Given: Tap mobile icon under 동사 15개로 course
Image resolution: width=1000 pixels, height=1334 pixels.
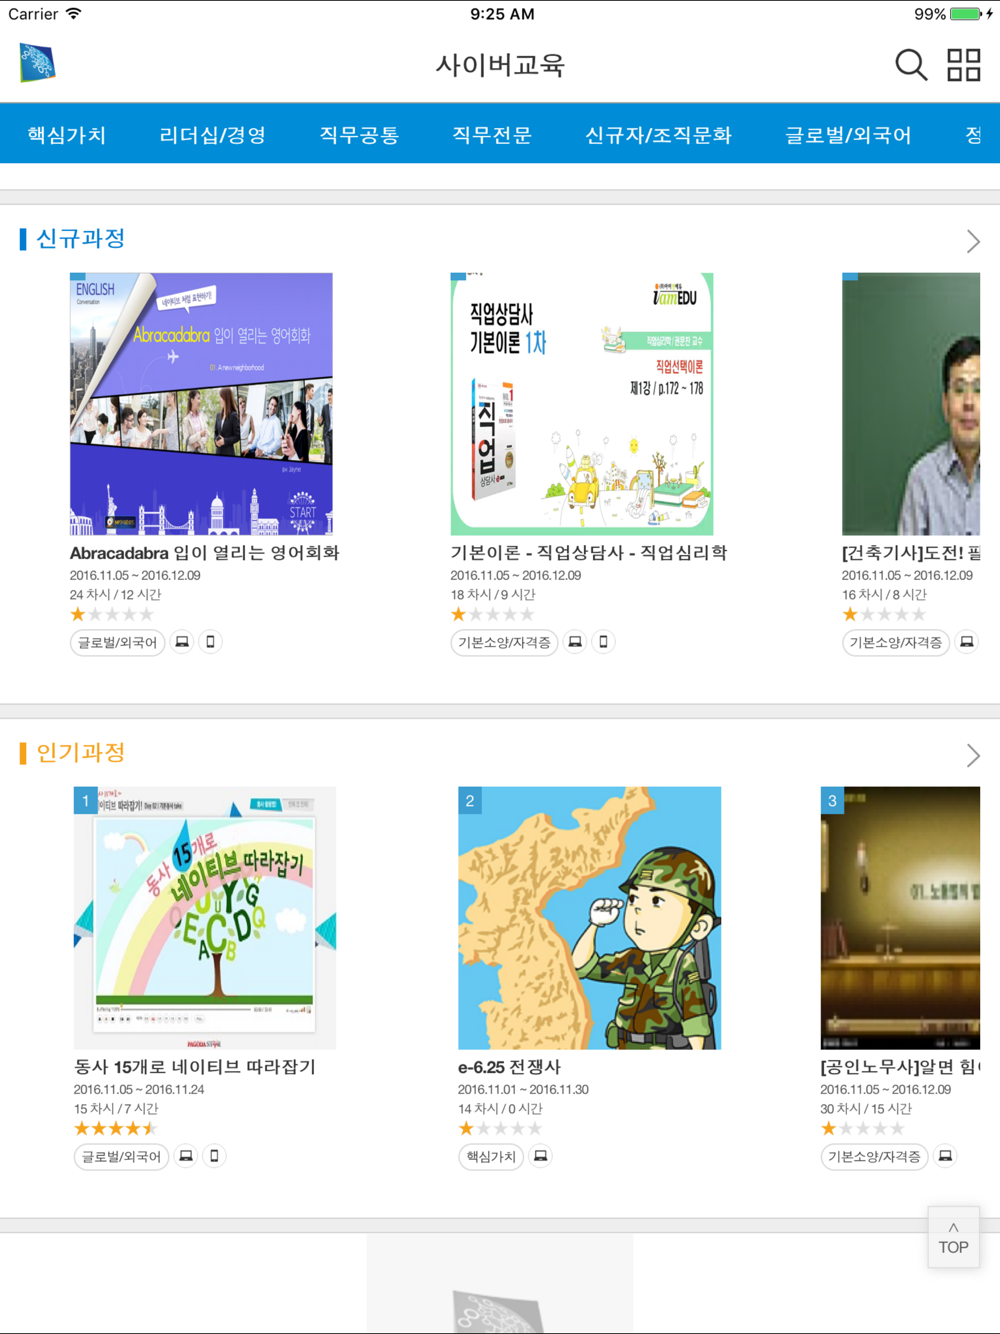Looking at the screenshot, I should pyautogui.click(x=214, y=1156).
